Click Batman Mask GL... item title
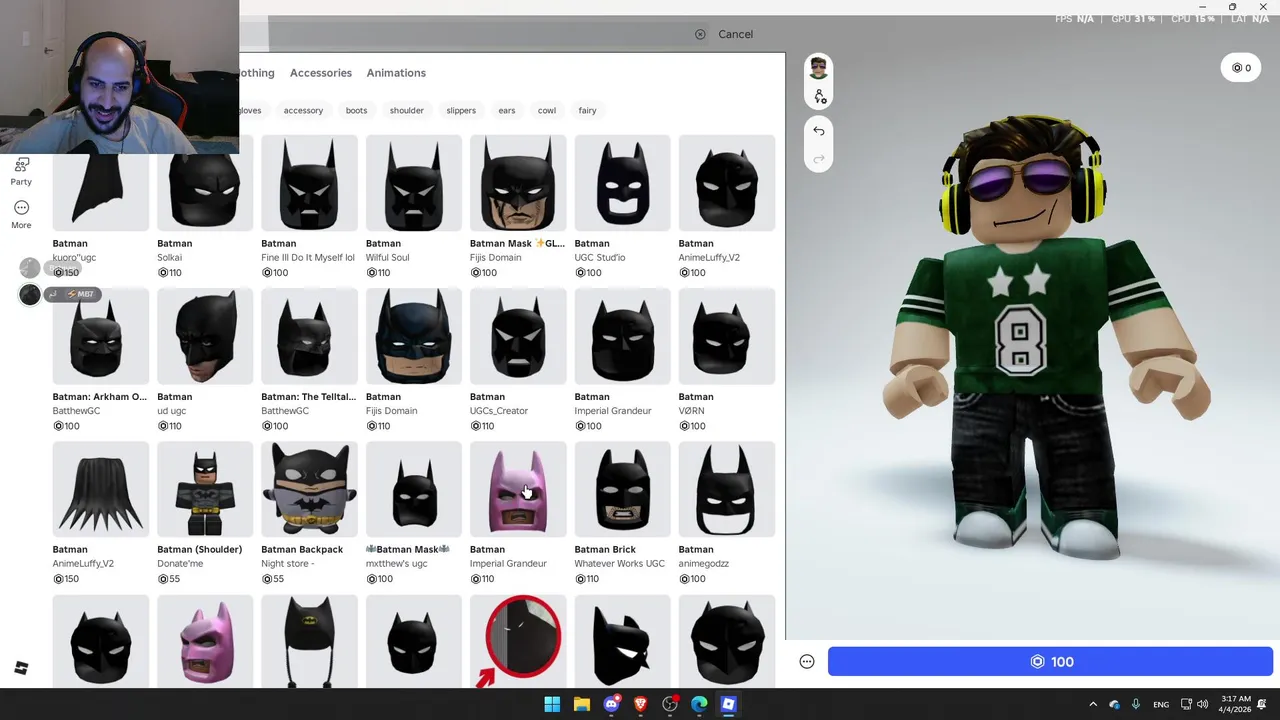This screenshot has width=1280, height=720. click(517, 244)
